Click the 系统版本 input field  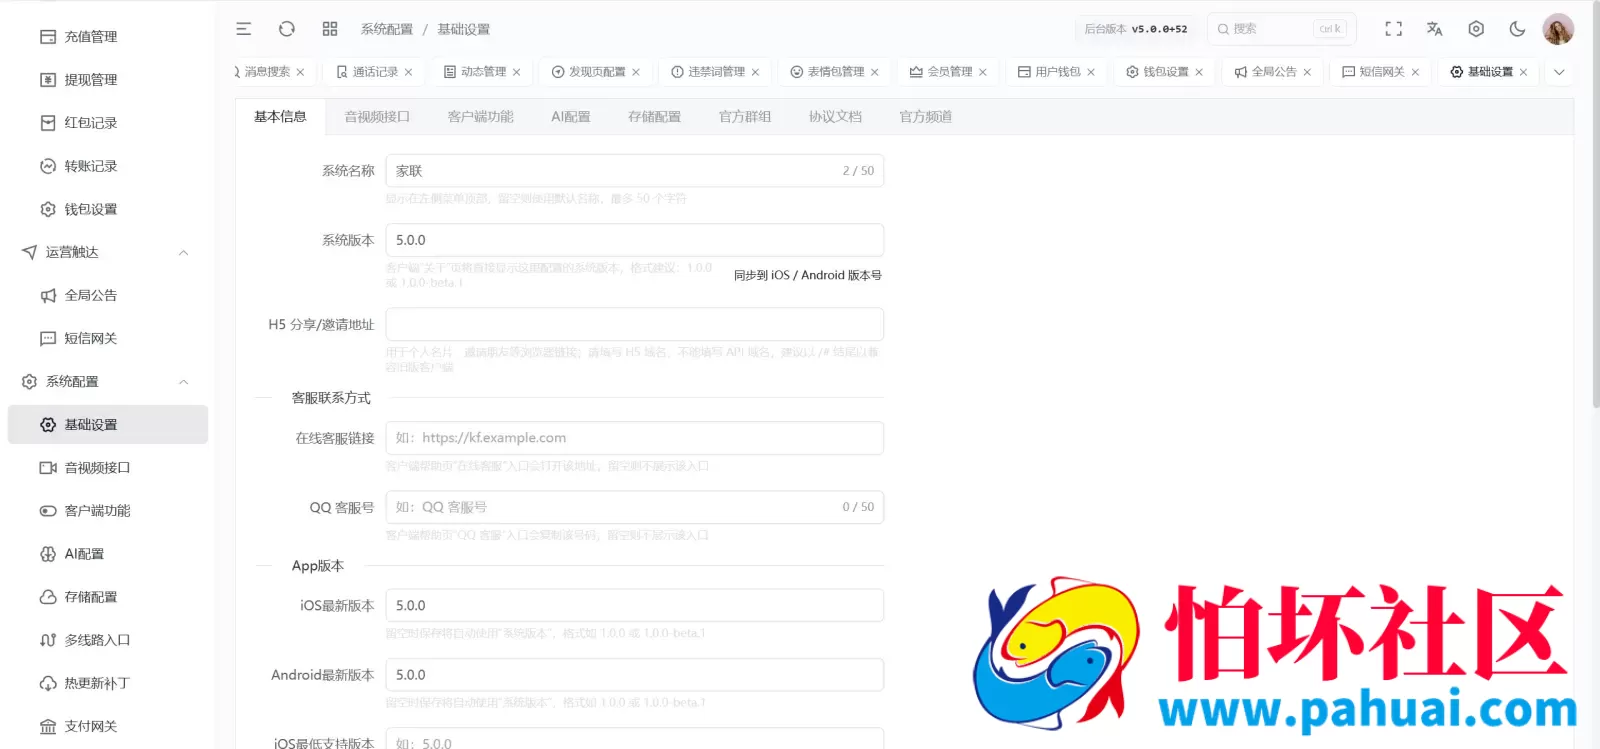pyautogui.click(x=634, y=240)
